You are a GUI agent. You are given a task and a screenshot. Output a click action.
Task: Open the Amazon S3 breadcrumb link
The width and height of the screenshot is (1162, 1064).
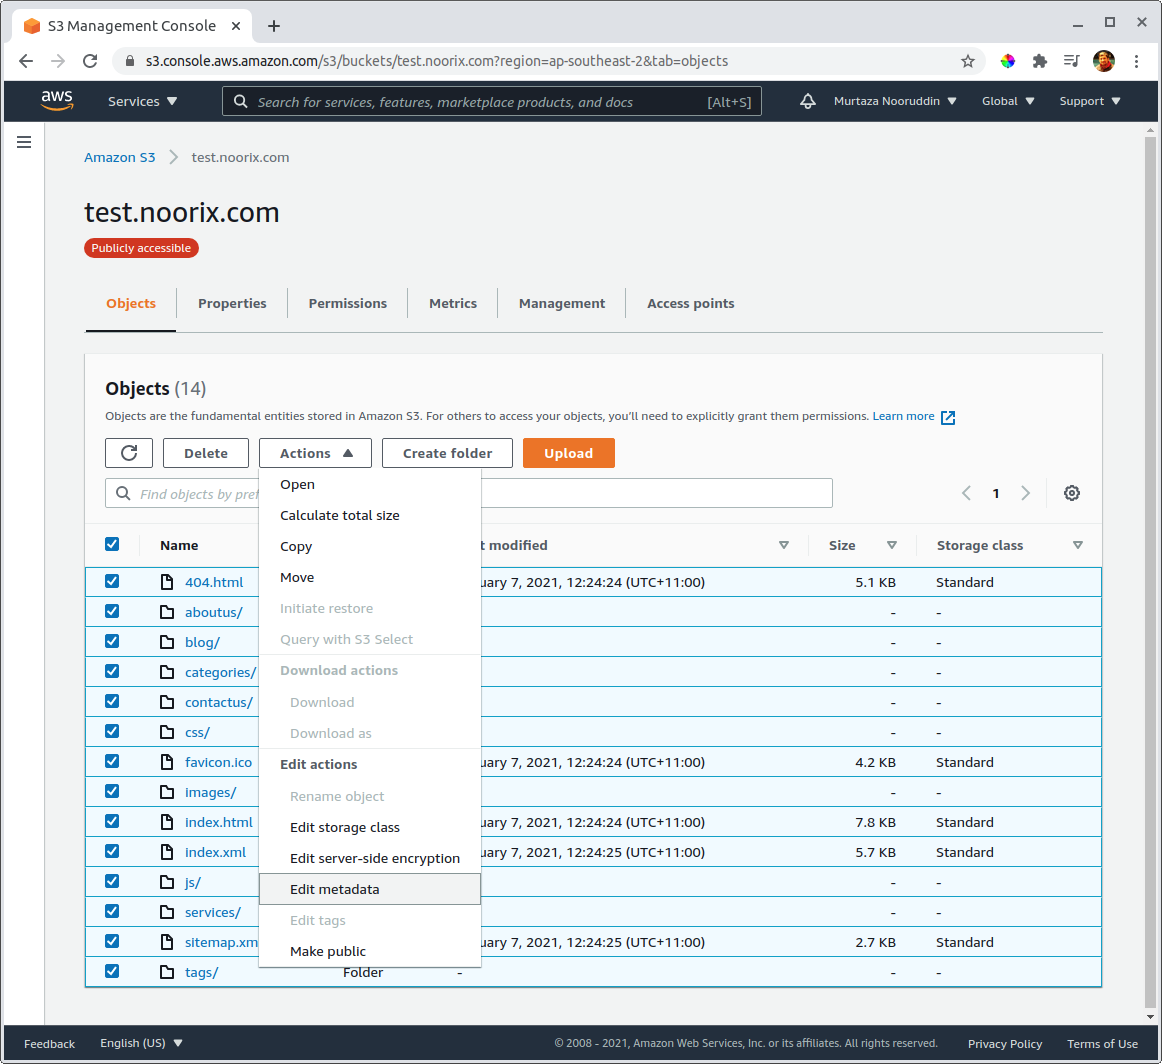pyautogui.click(x=120, y=157)
